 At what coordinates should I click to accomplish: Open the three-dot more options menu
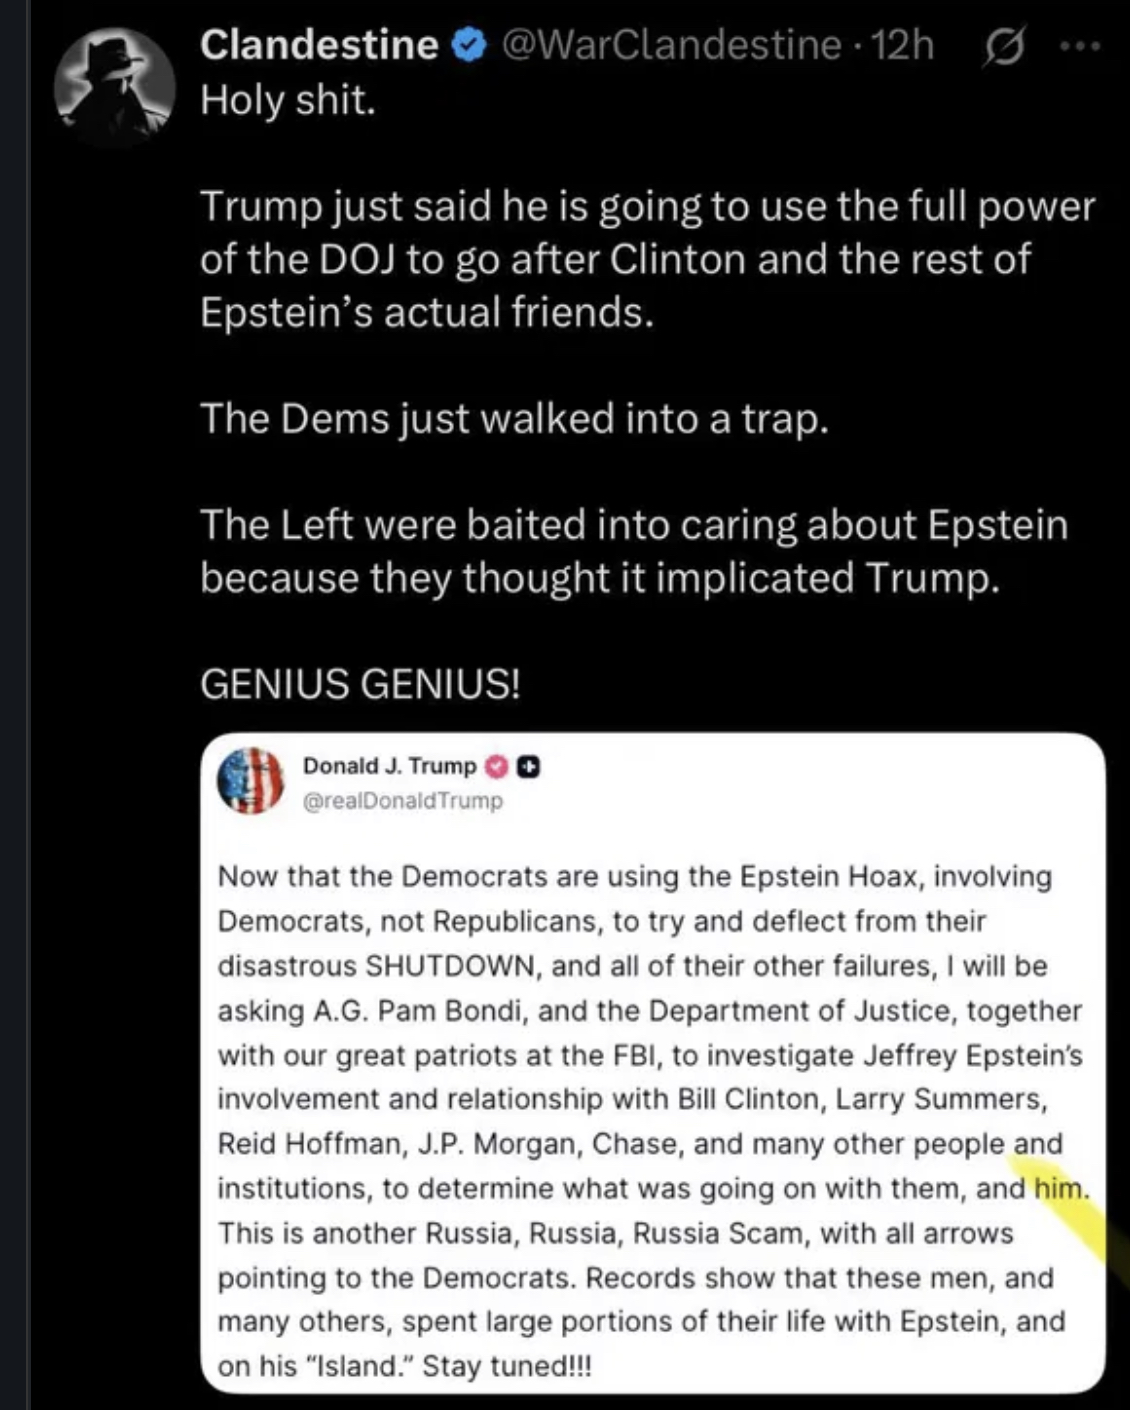1080,47
